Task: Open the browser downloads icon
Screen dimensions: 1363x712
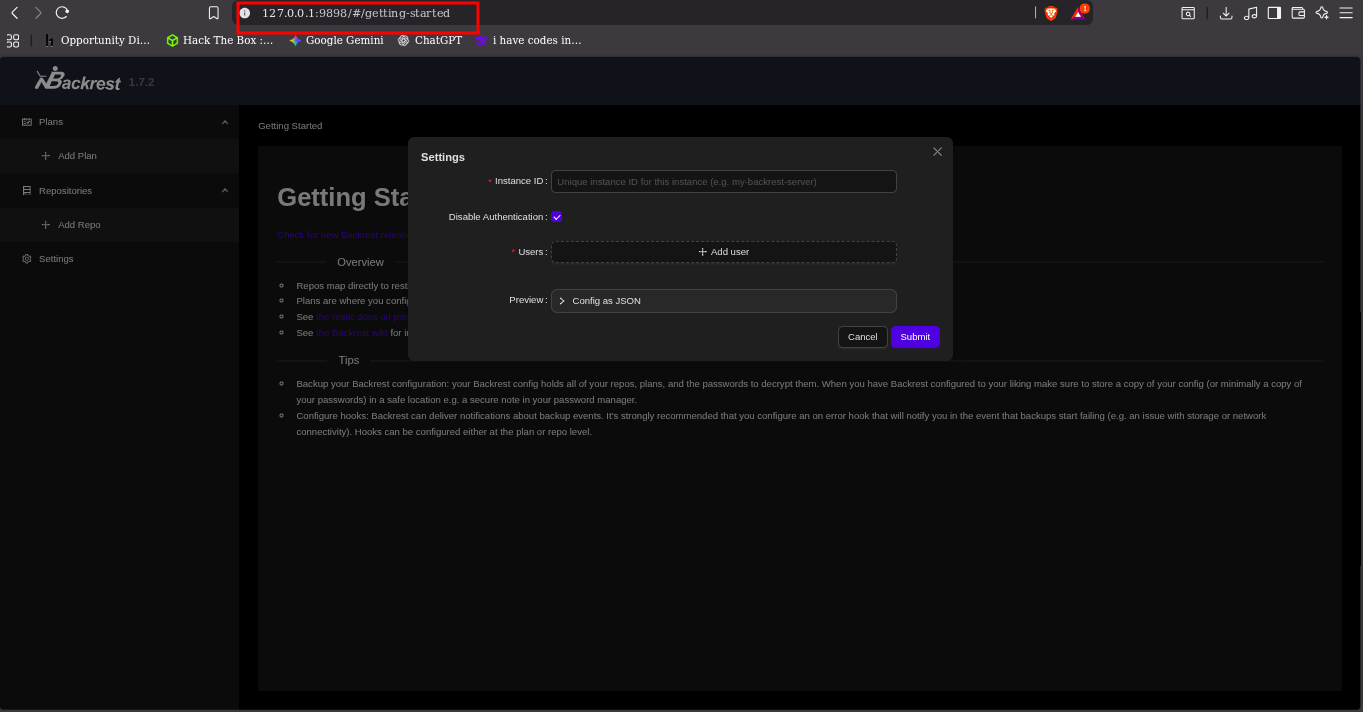Action: pos(1225,13)
